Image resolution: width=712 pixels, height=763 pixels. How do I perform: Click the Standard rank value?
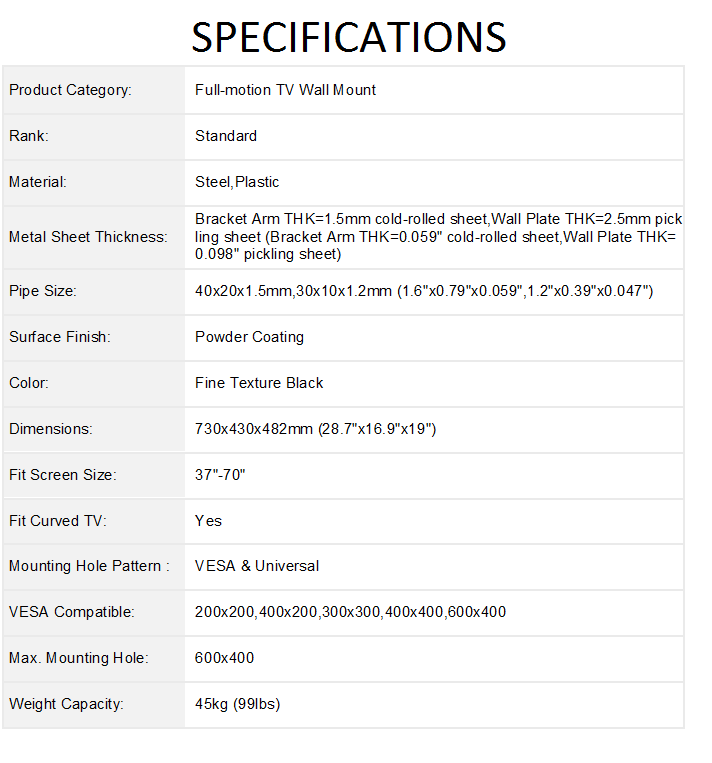tap(226, 136)
